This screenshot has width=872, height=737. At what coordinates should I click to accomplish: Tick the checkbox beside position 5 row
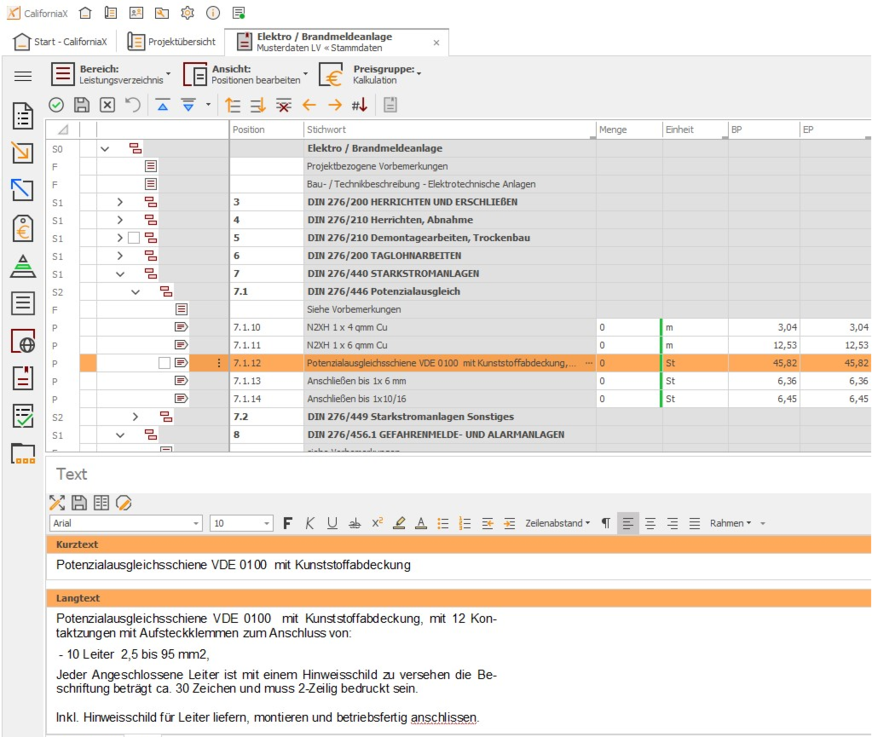click(134, 238)
